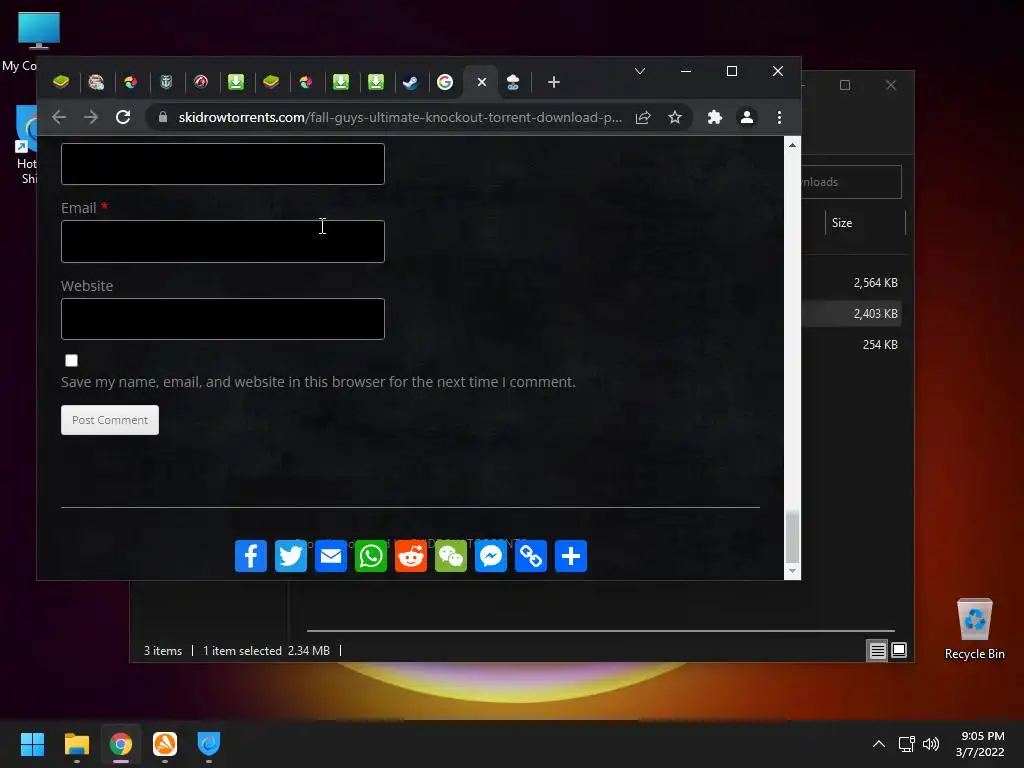The image size is (1024, 768).
Task: Share via Messenger
Action: (x=490, y=556)
